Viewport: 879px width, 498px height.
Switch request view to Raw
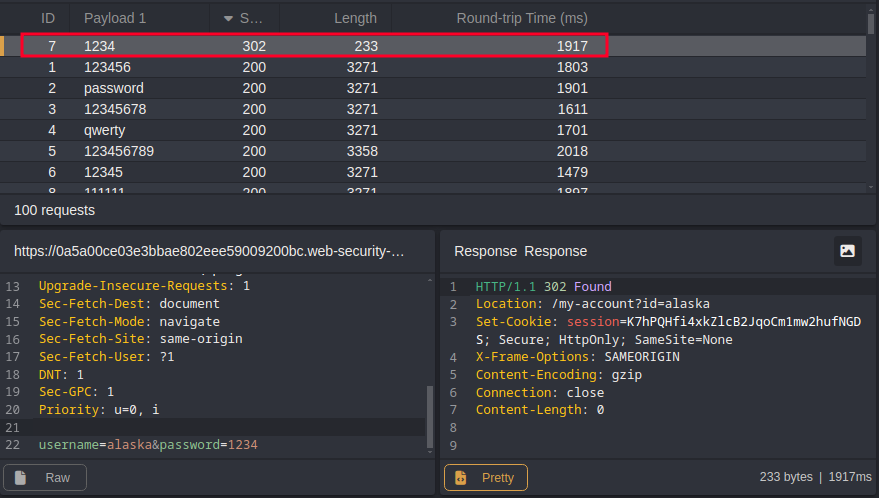point(45,478)
